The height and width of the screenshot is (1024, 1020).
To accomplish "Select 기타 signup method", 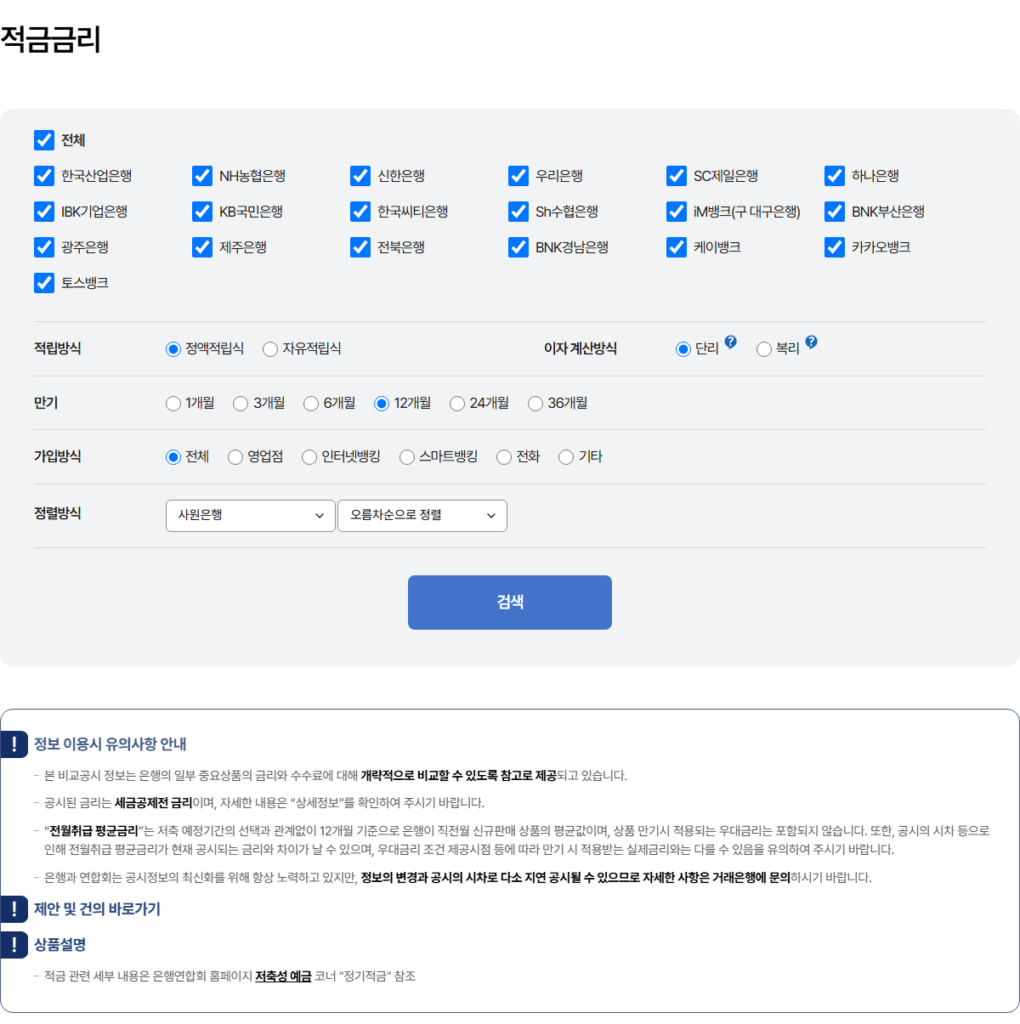I will coord(566,457).
